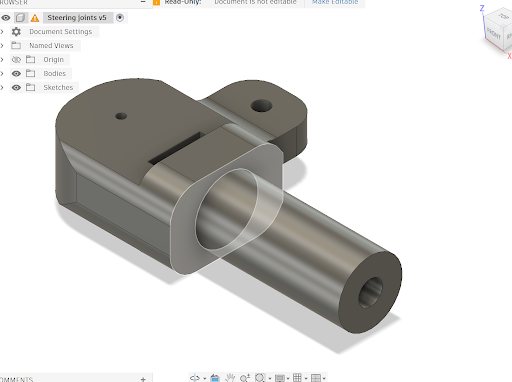Image resolution: width=512 pixels, height=382 pixels.
Task: Click the Document Settings gear icon
Action: tap(16, 32)
